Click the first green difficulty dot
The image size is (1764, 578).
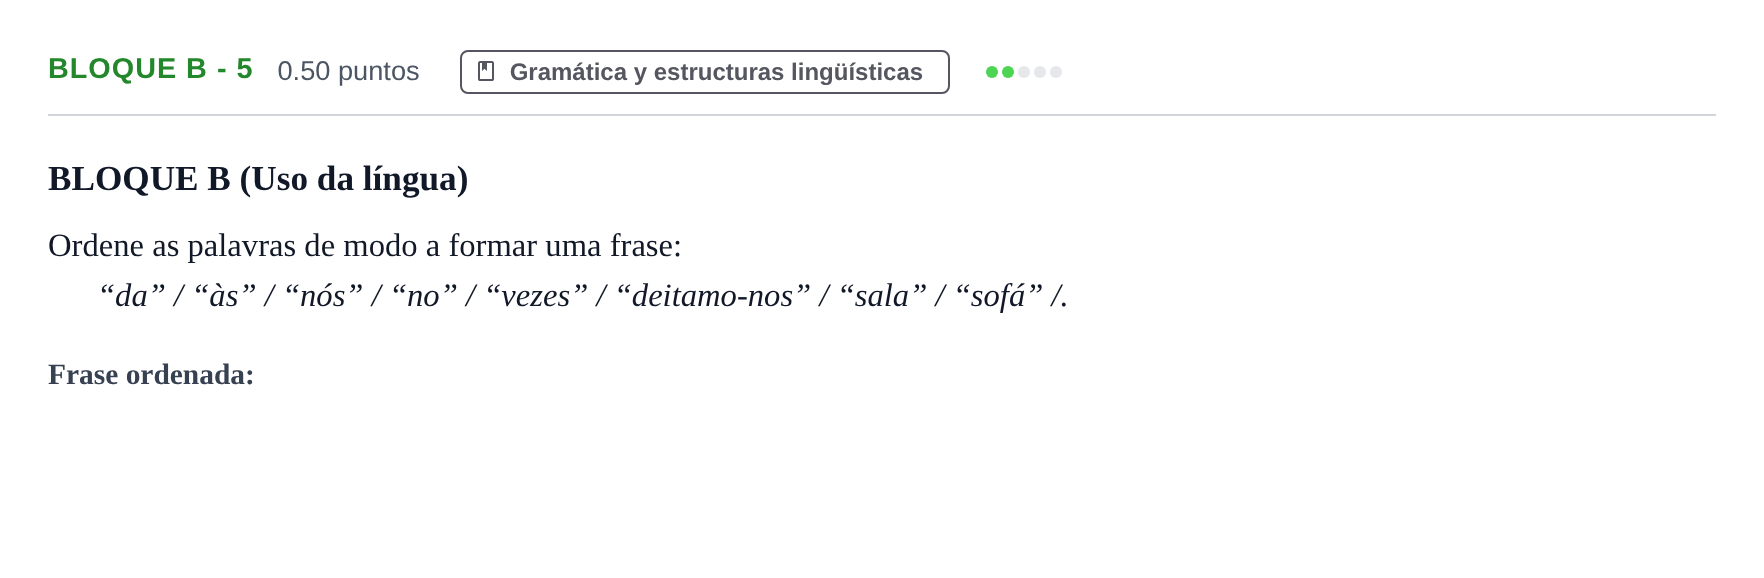(x=992, y=72)
